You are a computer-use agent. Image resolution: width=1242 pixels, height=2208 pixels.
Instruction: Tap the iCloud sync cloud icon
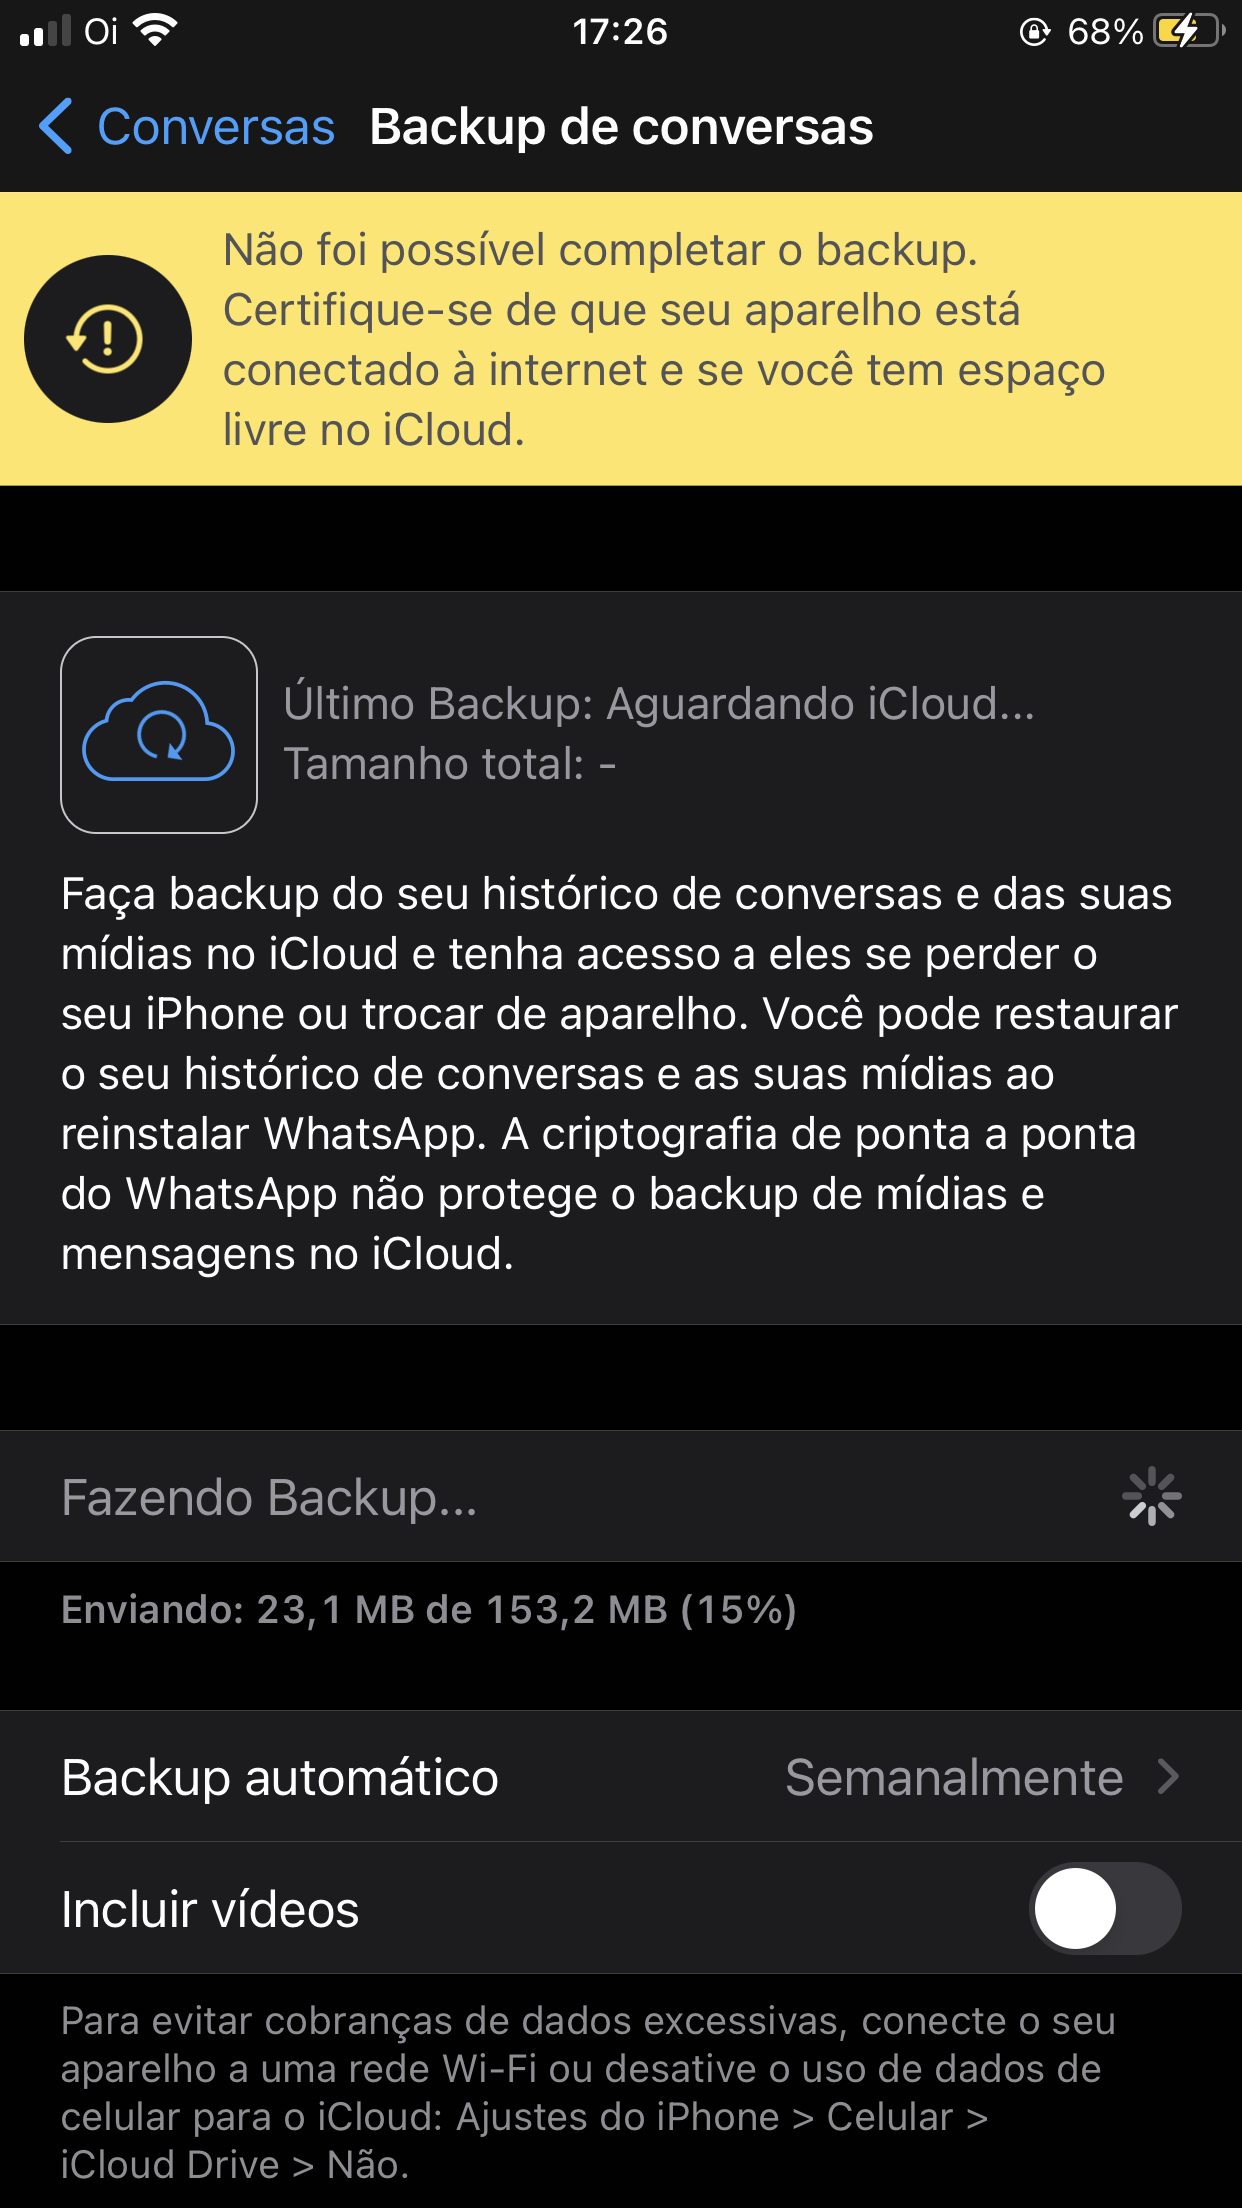click(159, 735)
